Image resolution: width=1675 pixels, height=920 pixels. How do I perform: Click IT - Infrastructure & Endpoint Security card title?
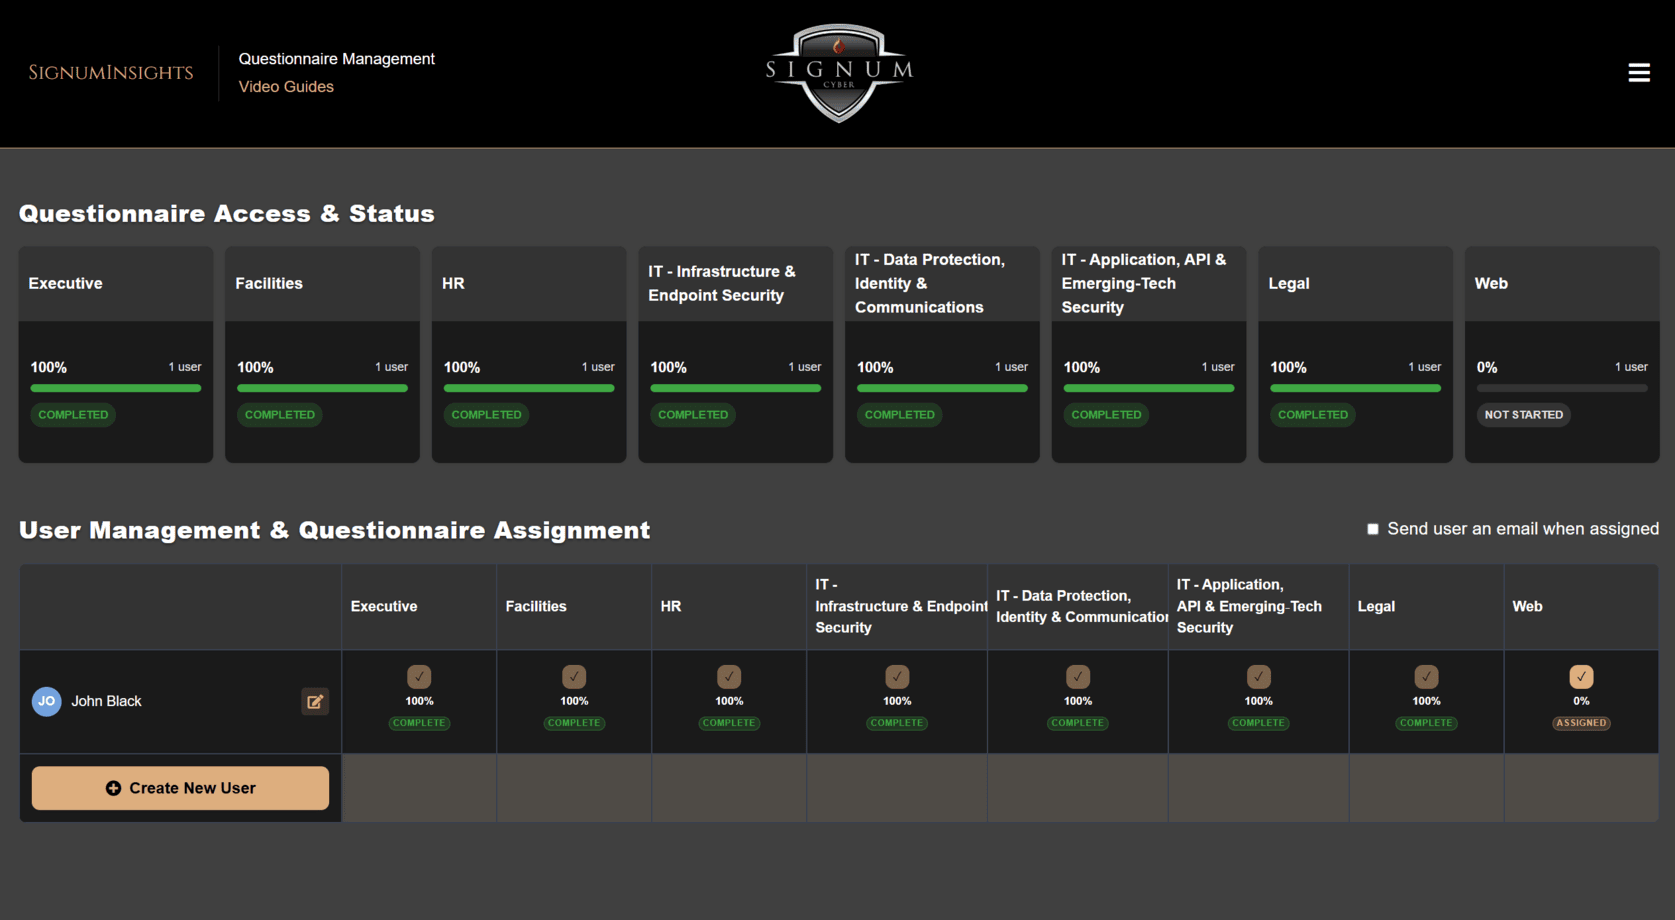coord(722,284)
